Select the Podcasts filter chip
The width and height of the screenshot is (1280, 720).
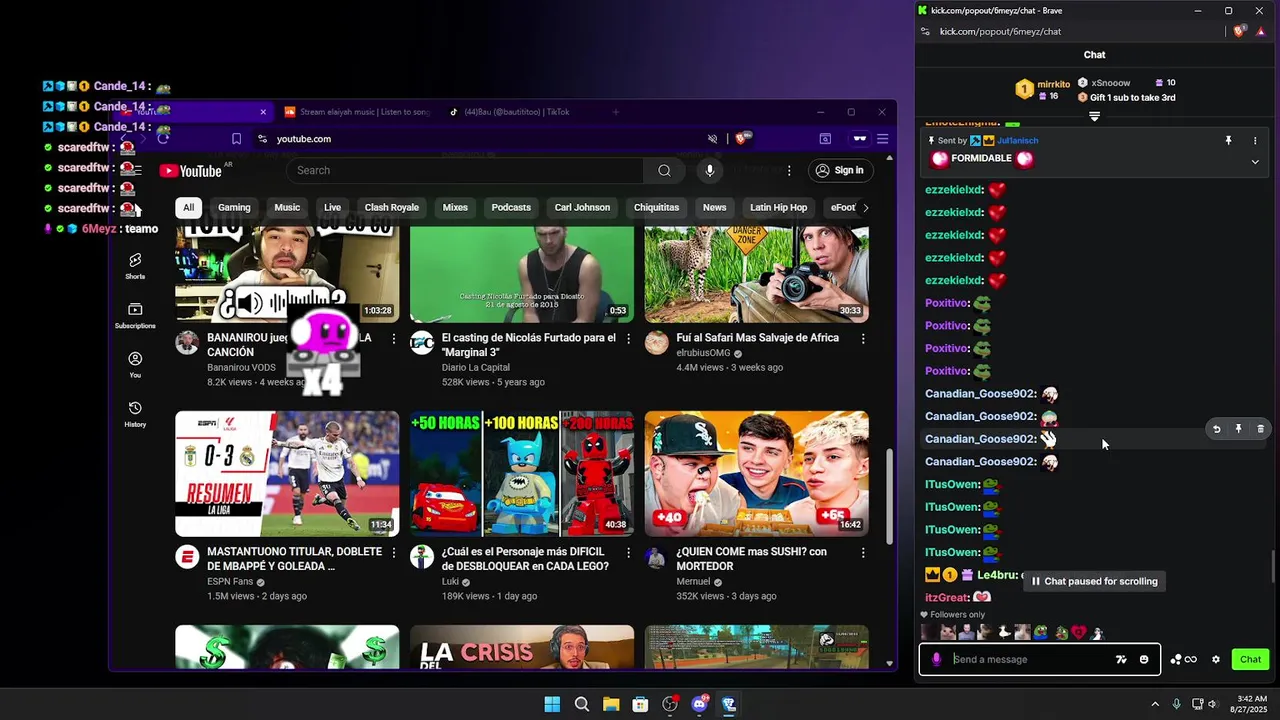click(x=511, y=207)
